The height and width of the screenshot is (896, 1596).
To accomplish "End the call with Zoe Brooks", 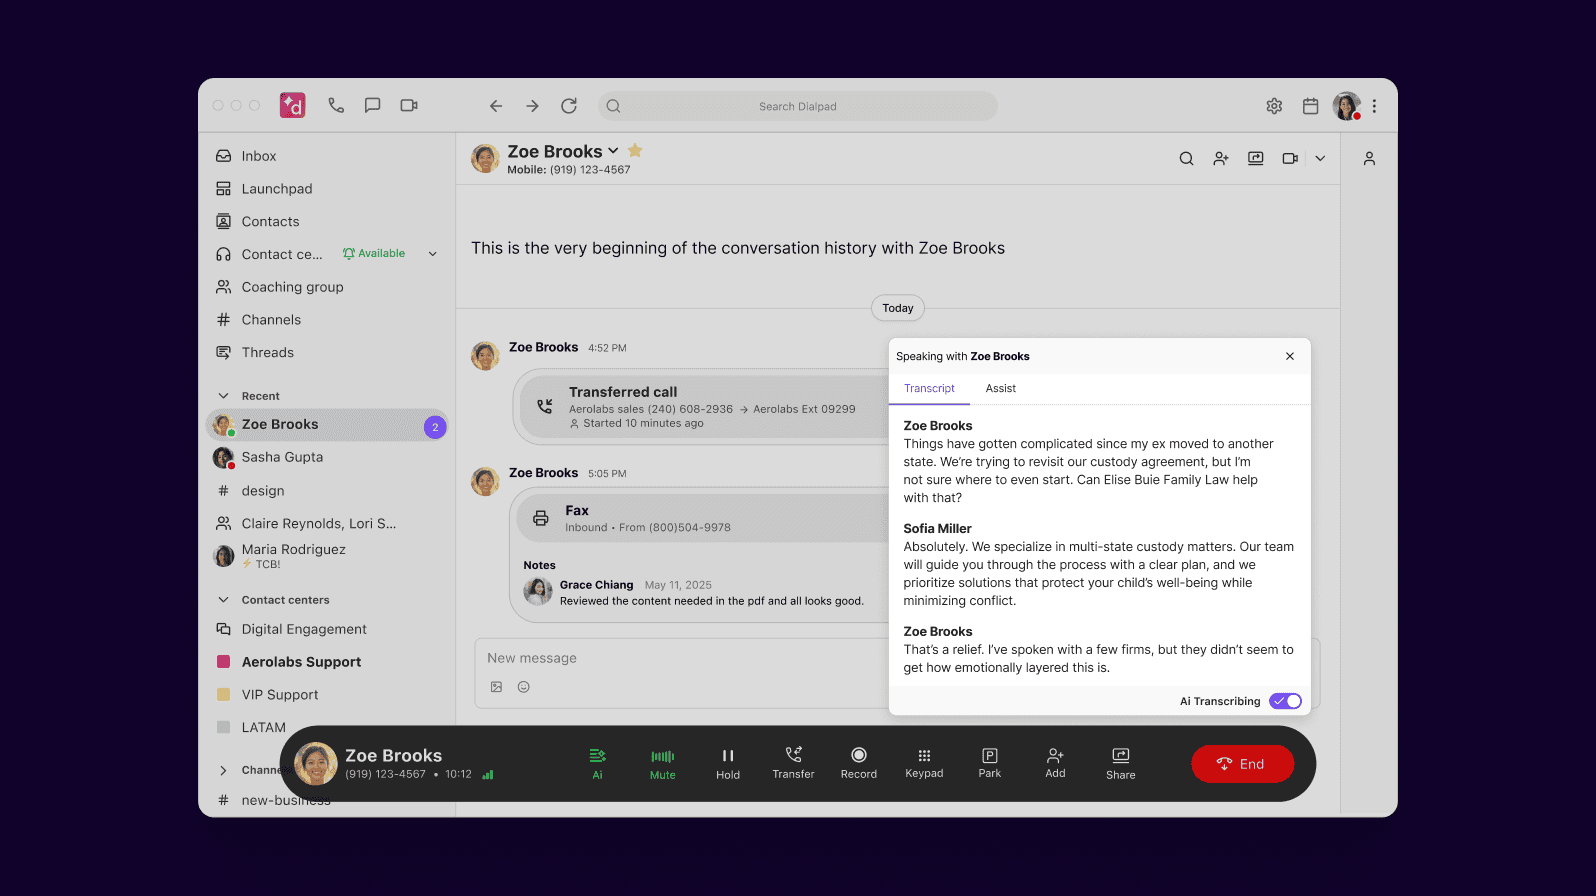I will (1242, 764).
